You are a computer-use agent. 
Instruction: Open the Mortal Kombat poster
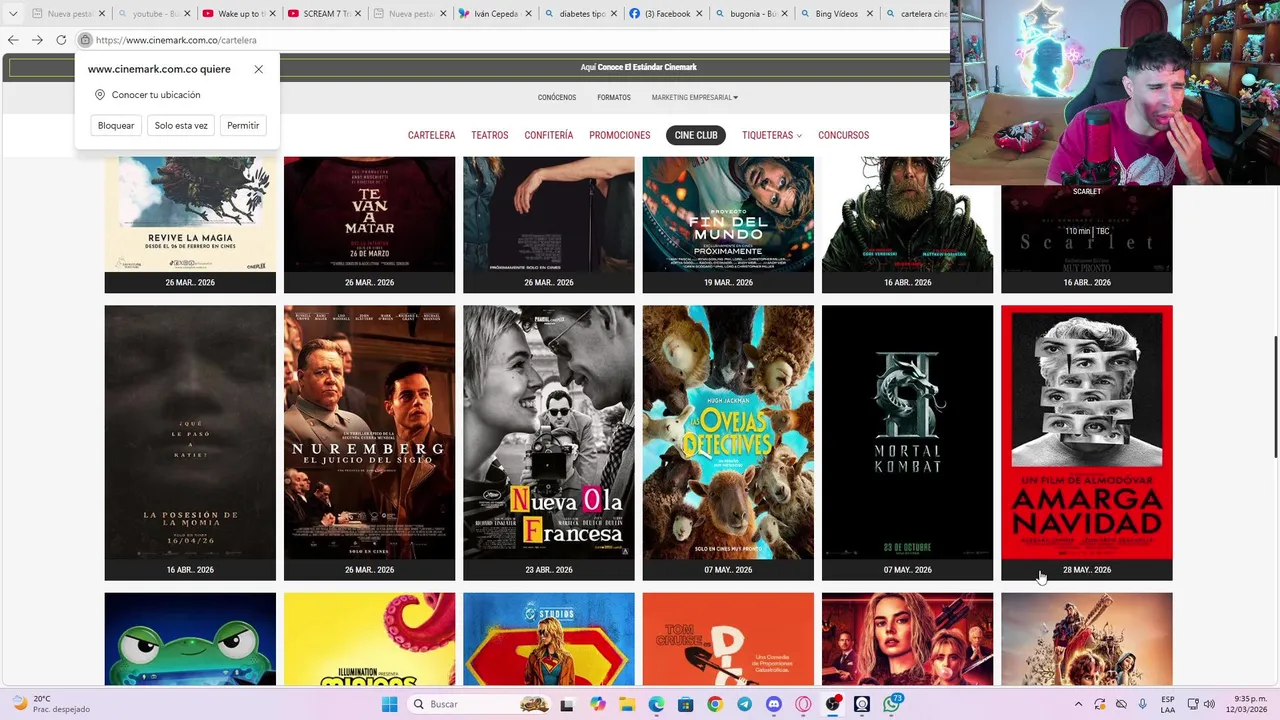pos(908,432)
